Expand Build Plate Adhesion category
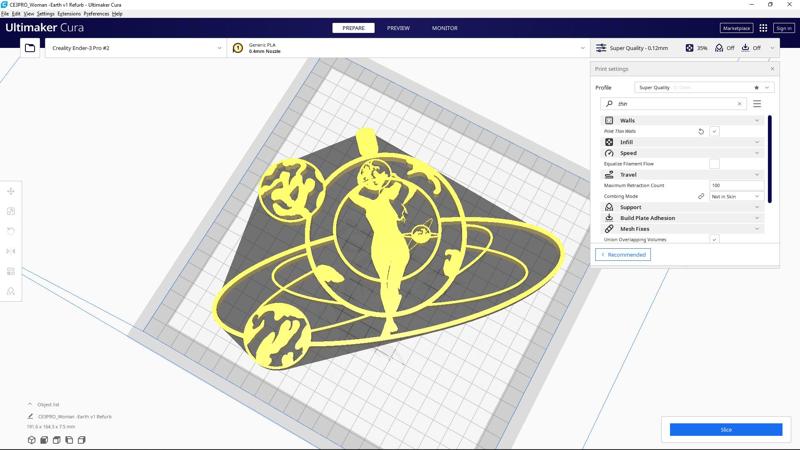Screen dimensions: 800x450 point(682,218)
